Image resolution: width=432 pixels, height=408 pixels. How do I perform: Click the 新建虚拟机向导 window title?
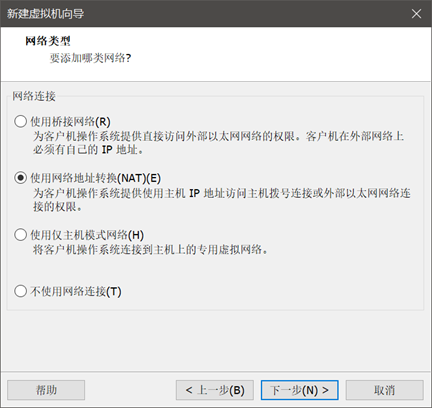(x=45, y=14)
